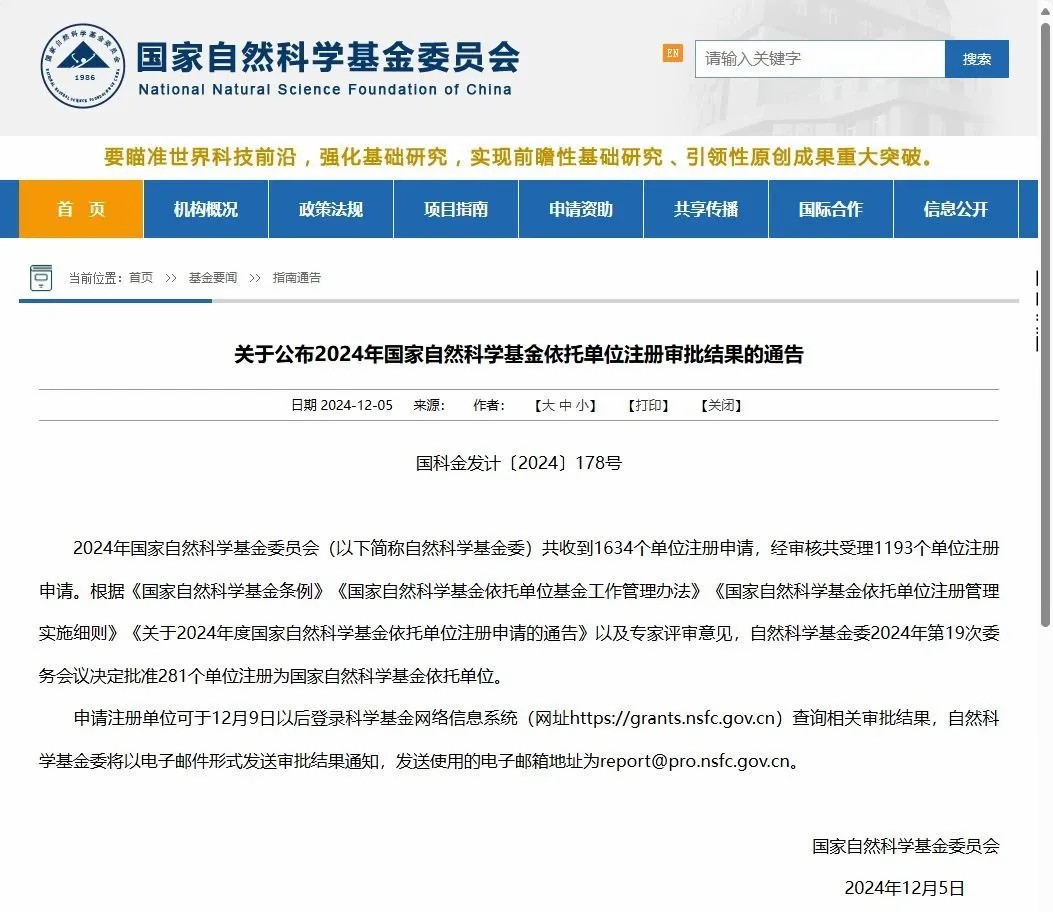Screen dimensions: 1053x912
Task: Click the blue 搜索 search button
Action: point(976,59)
